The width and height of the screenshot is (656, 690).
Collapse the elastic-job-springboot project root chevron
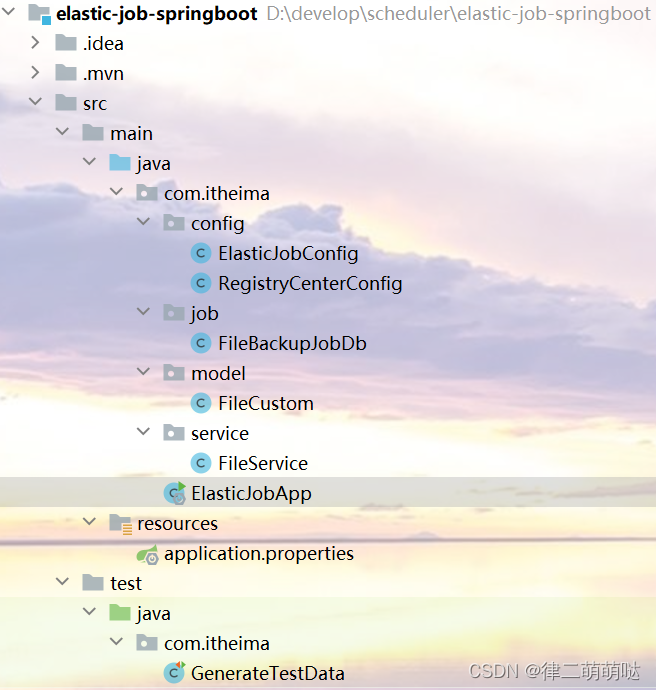(8, 12)
